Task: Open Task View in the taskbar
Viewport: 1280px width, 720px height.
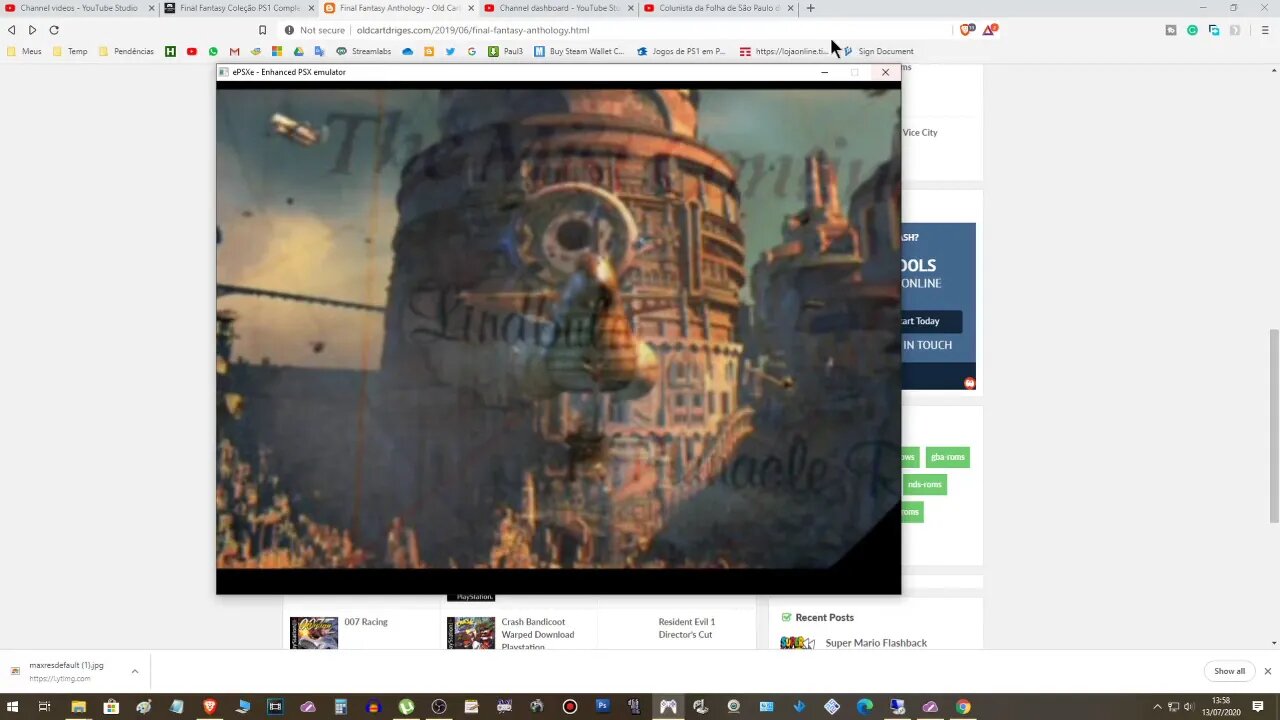Action: point(44,706)
